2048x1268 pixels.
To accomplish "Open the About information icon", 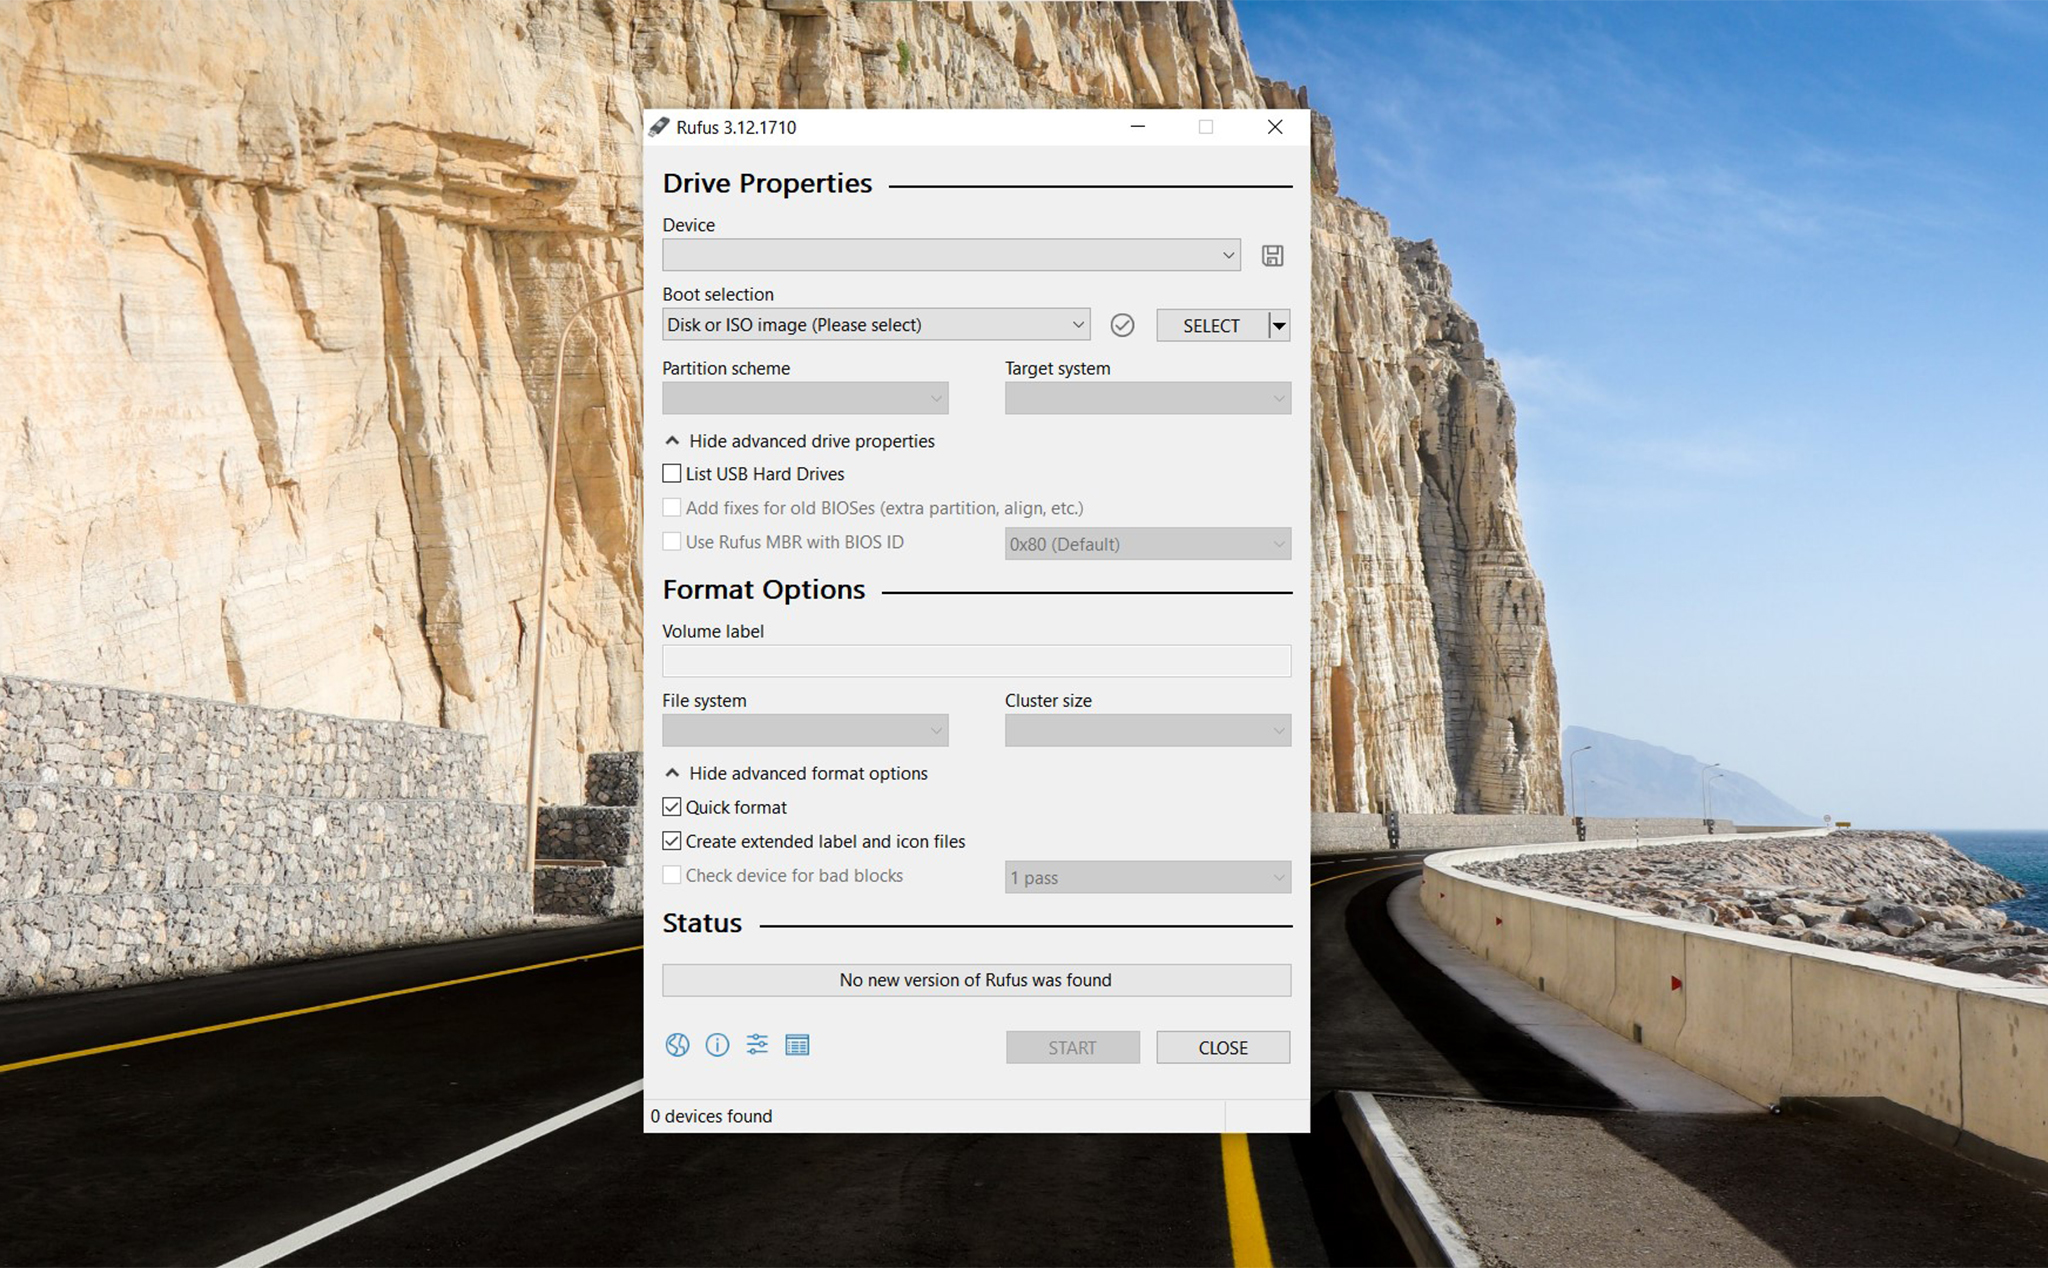I will coord(717,1045).
